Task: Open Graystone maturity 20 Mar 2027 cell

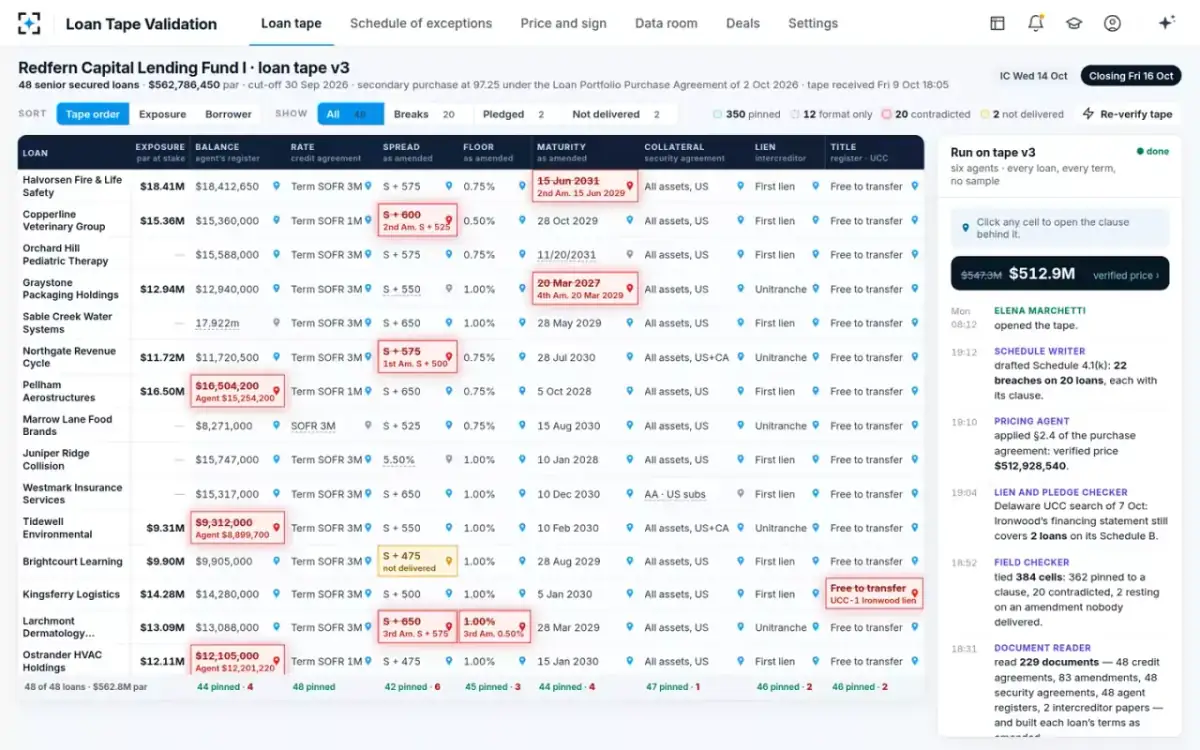Action: click(x=585, y=289)
